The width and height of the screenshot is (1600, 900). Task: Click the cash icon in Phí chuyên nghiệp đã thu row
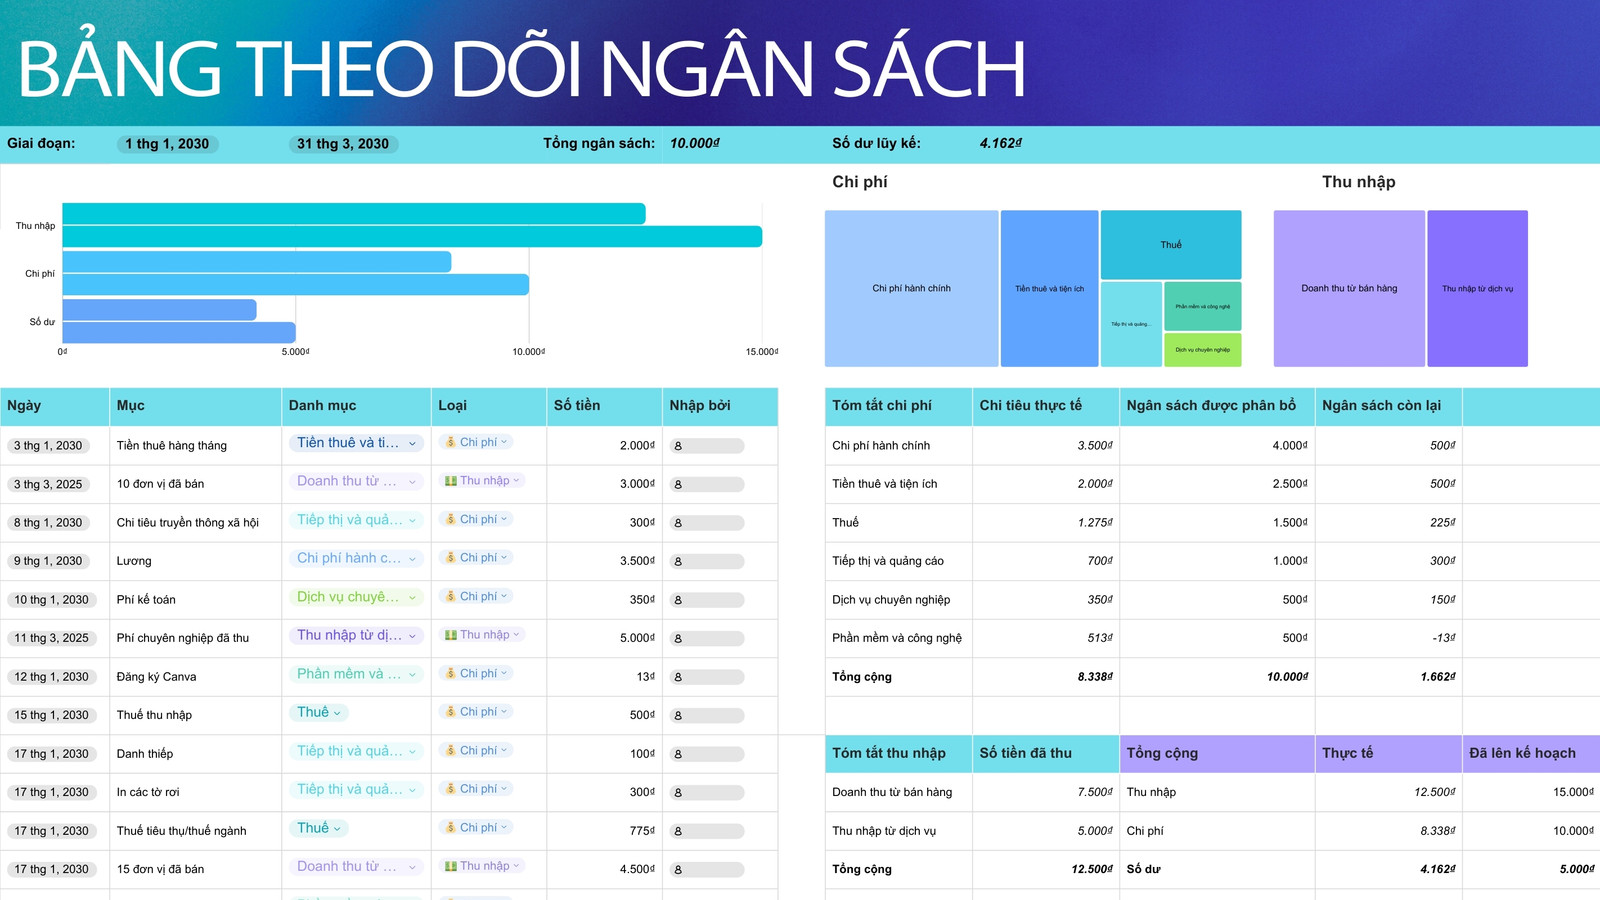[x=451, y=635]
